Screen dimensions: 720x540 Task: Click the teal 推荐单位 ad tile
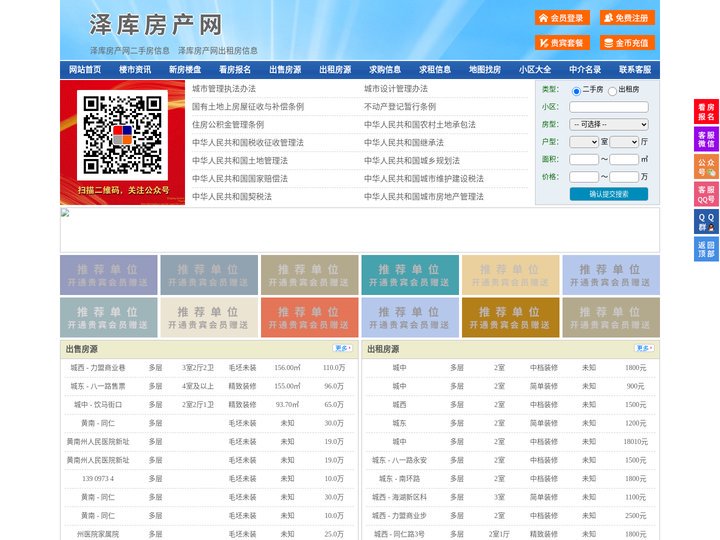tap(410, 275)
